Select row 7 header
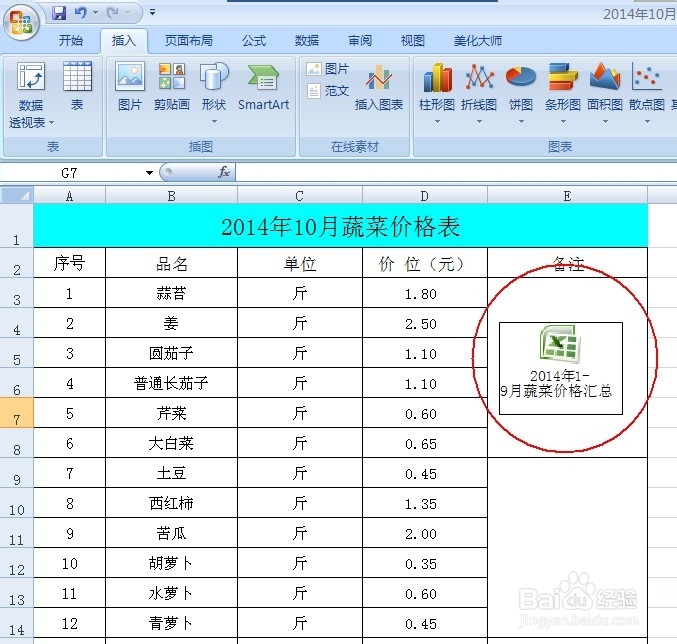The width and height of the screenshot is (677, 644). tap(17, 413)
